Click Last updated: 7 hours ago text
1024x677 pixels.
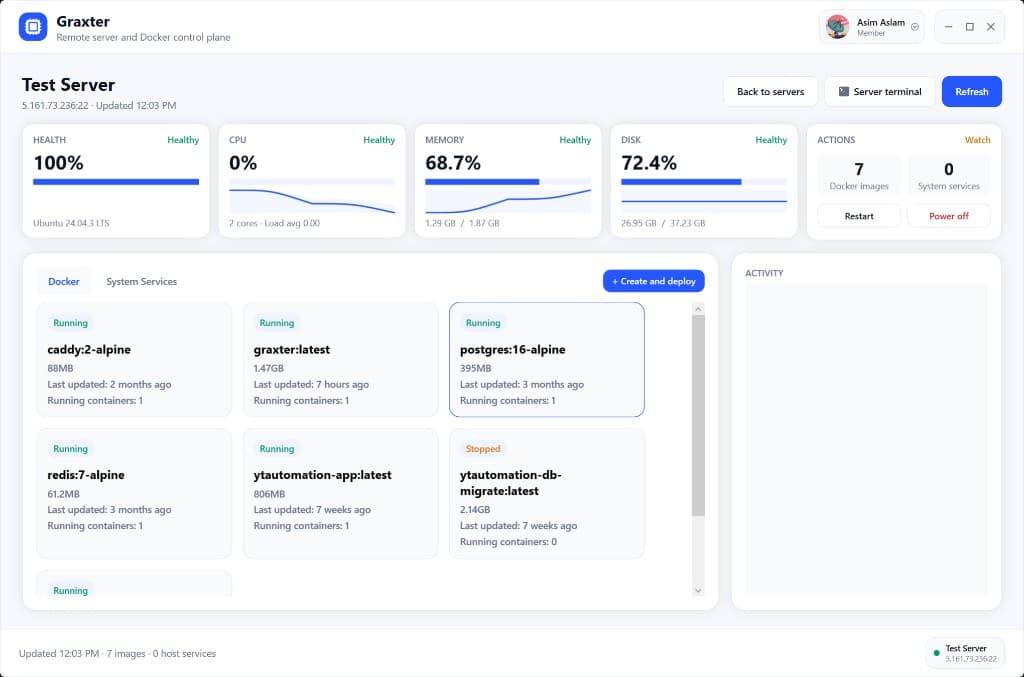click(x=311, y=385)
